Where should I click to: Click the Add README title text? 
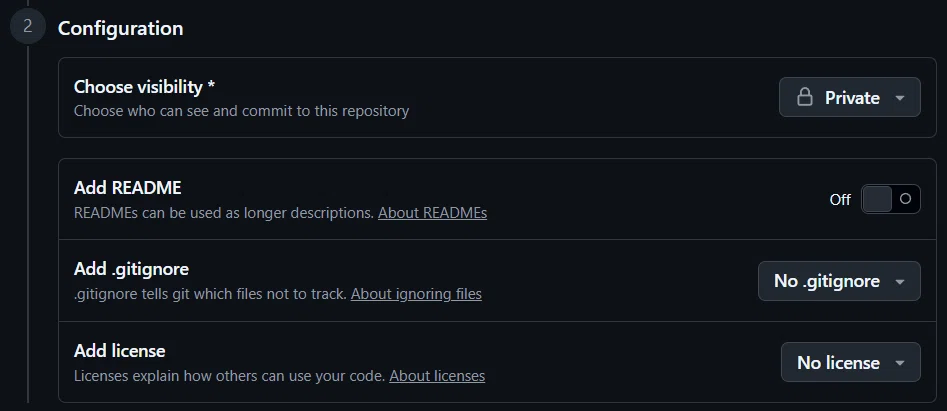pyautogui.click(x=127, y=188)
